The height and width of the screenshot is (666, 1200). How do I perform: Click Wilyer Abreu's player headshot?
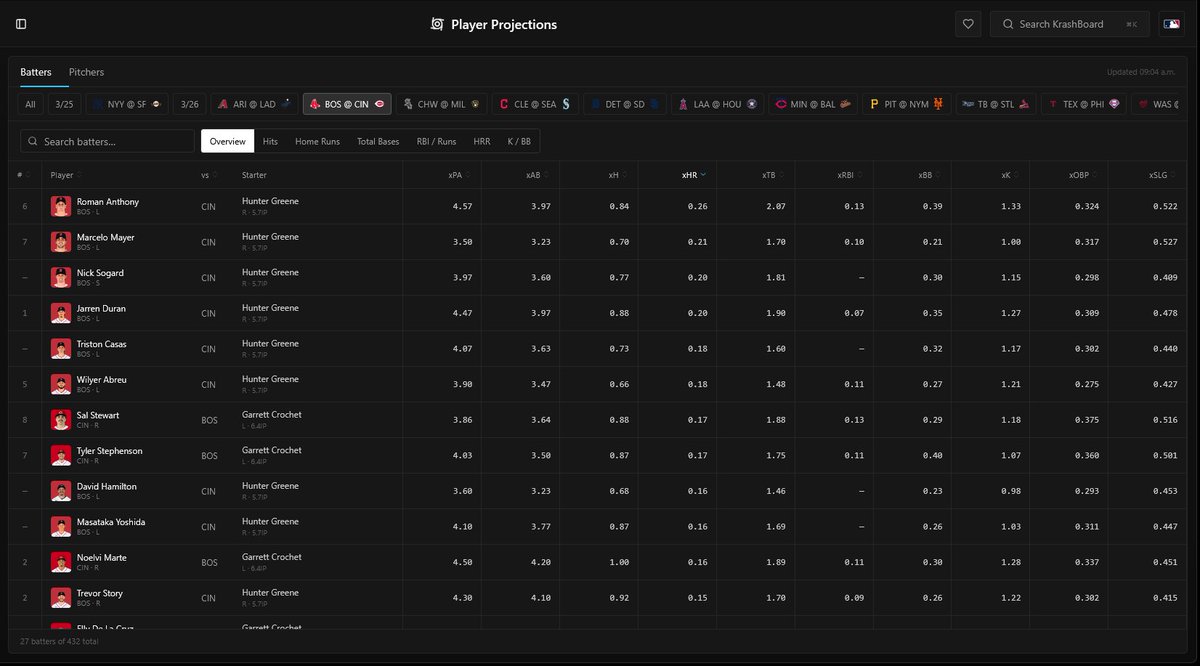(x=61, y=385)
